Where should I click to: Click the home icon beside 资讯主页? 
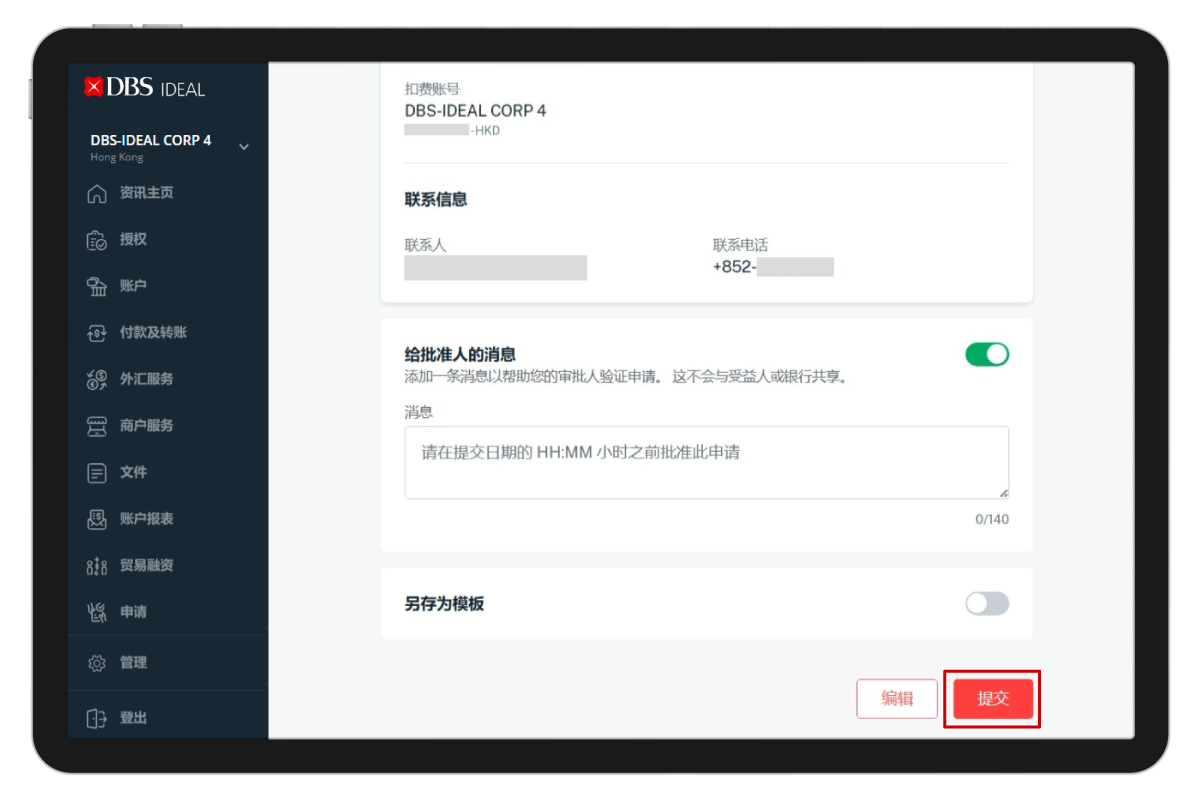coord(97,193)
